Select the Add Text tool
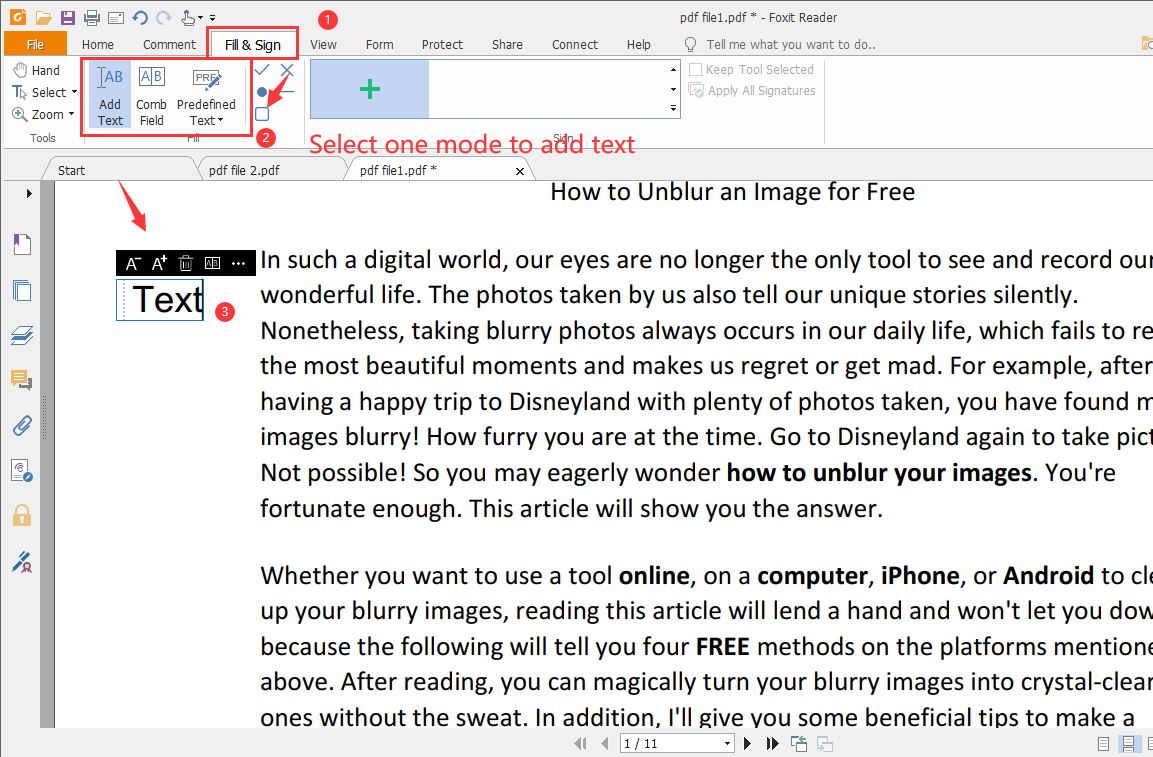This screenshot has height=757, width=1153. 109,95
